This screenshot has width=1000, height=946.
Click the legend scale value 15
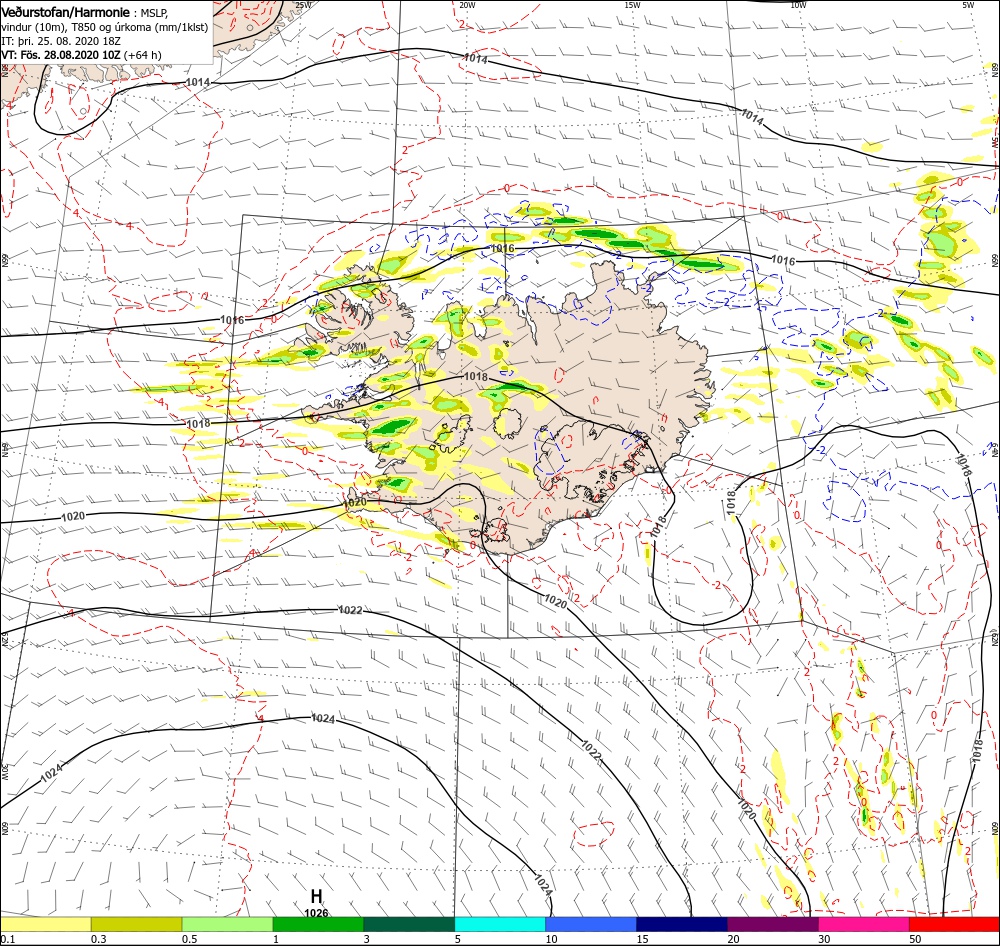coord(642,939)
